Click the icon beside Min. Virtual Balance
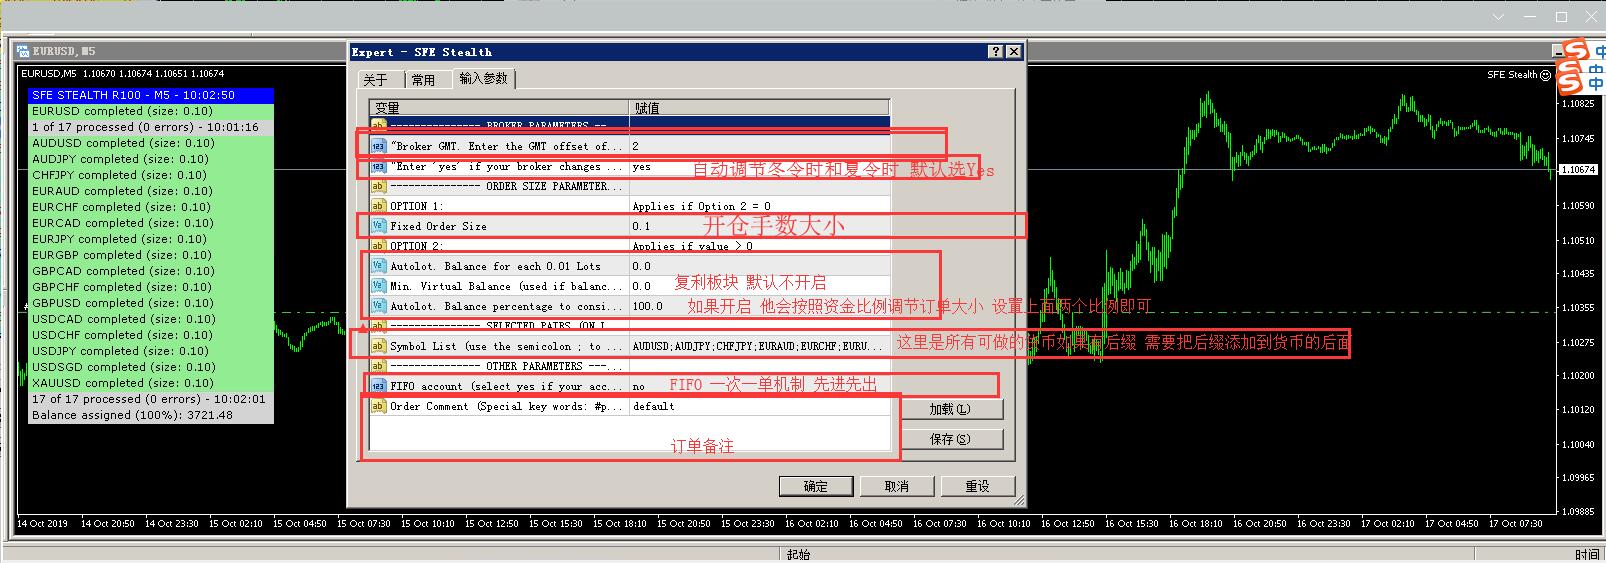1606x563 pixels. pos(378,286)
